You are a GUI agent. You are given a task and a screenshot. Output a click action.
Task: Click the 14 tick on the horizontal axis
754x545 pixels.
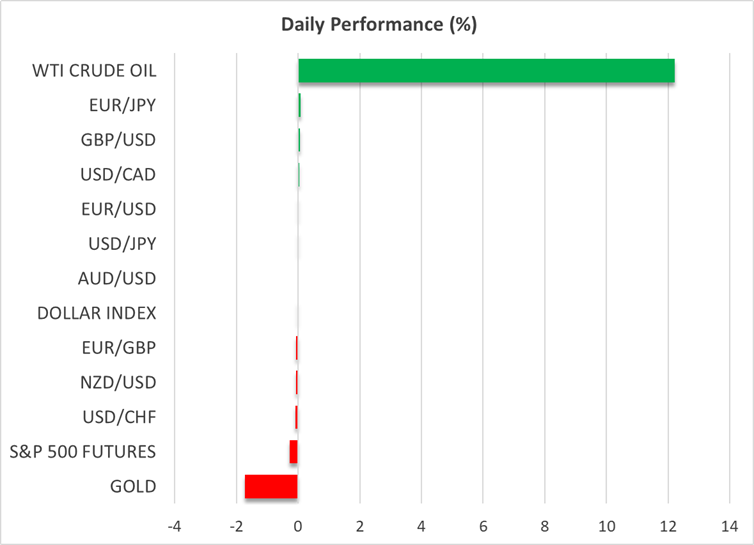pyautogui.click(x=730, y=526)
